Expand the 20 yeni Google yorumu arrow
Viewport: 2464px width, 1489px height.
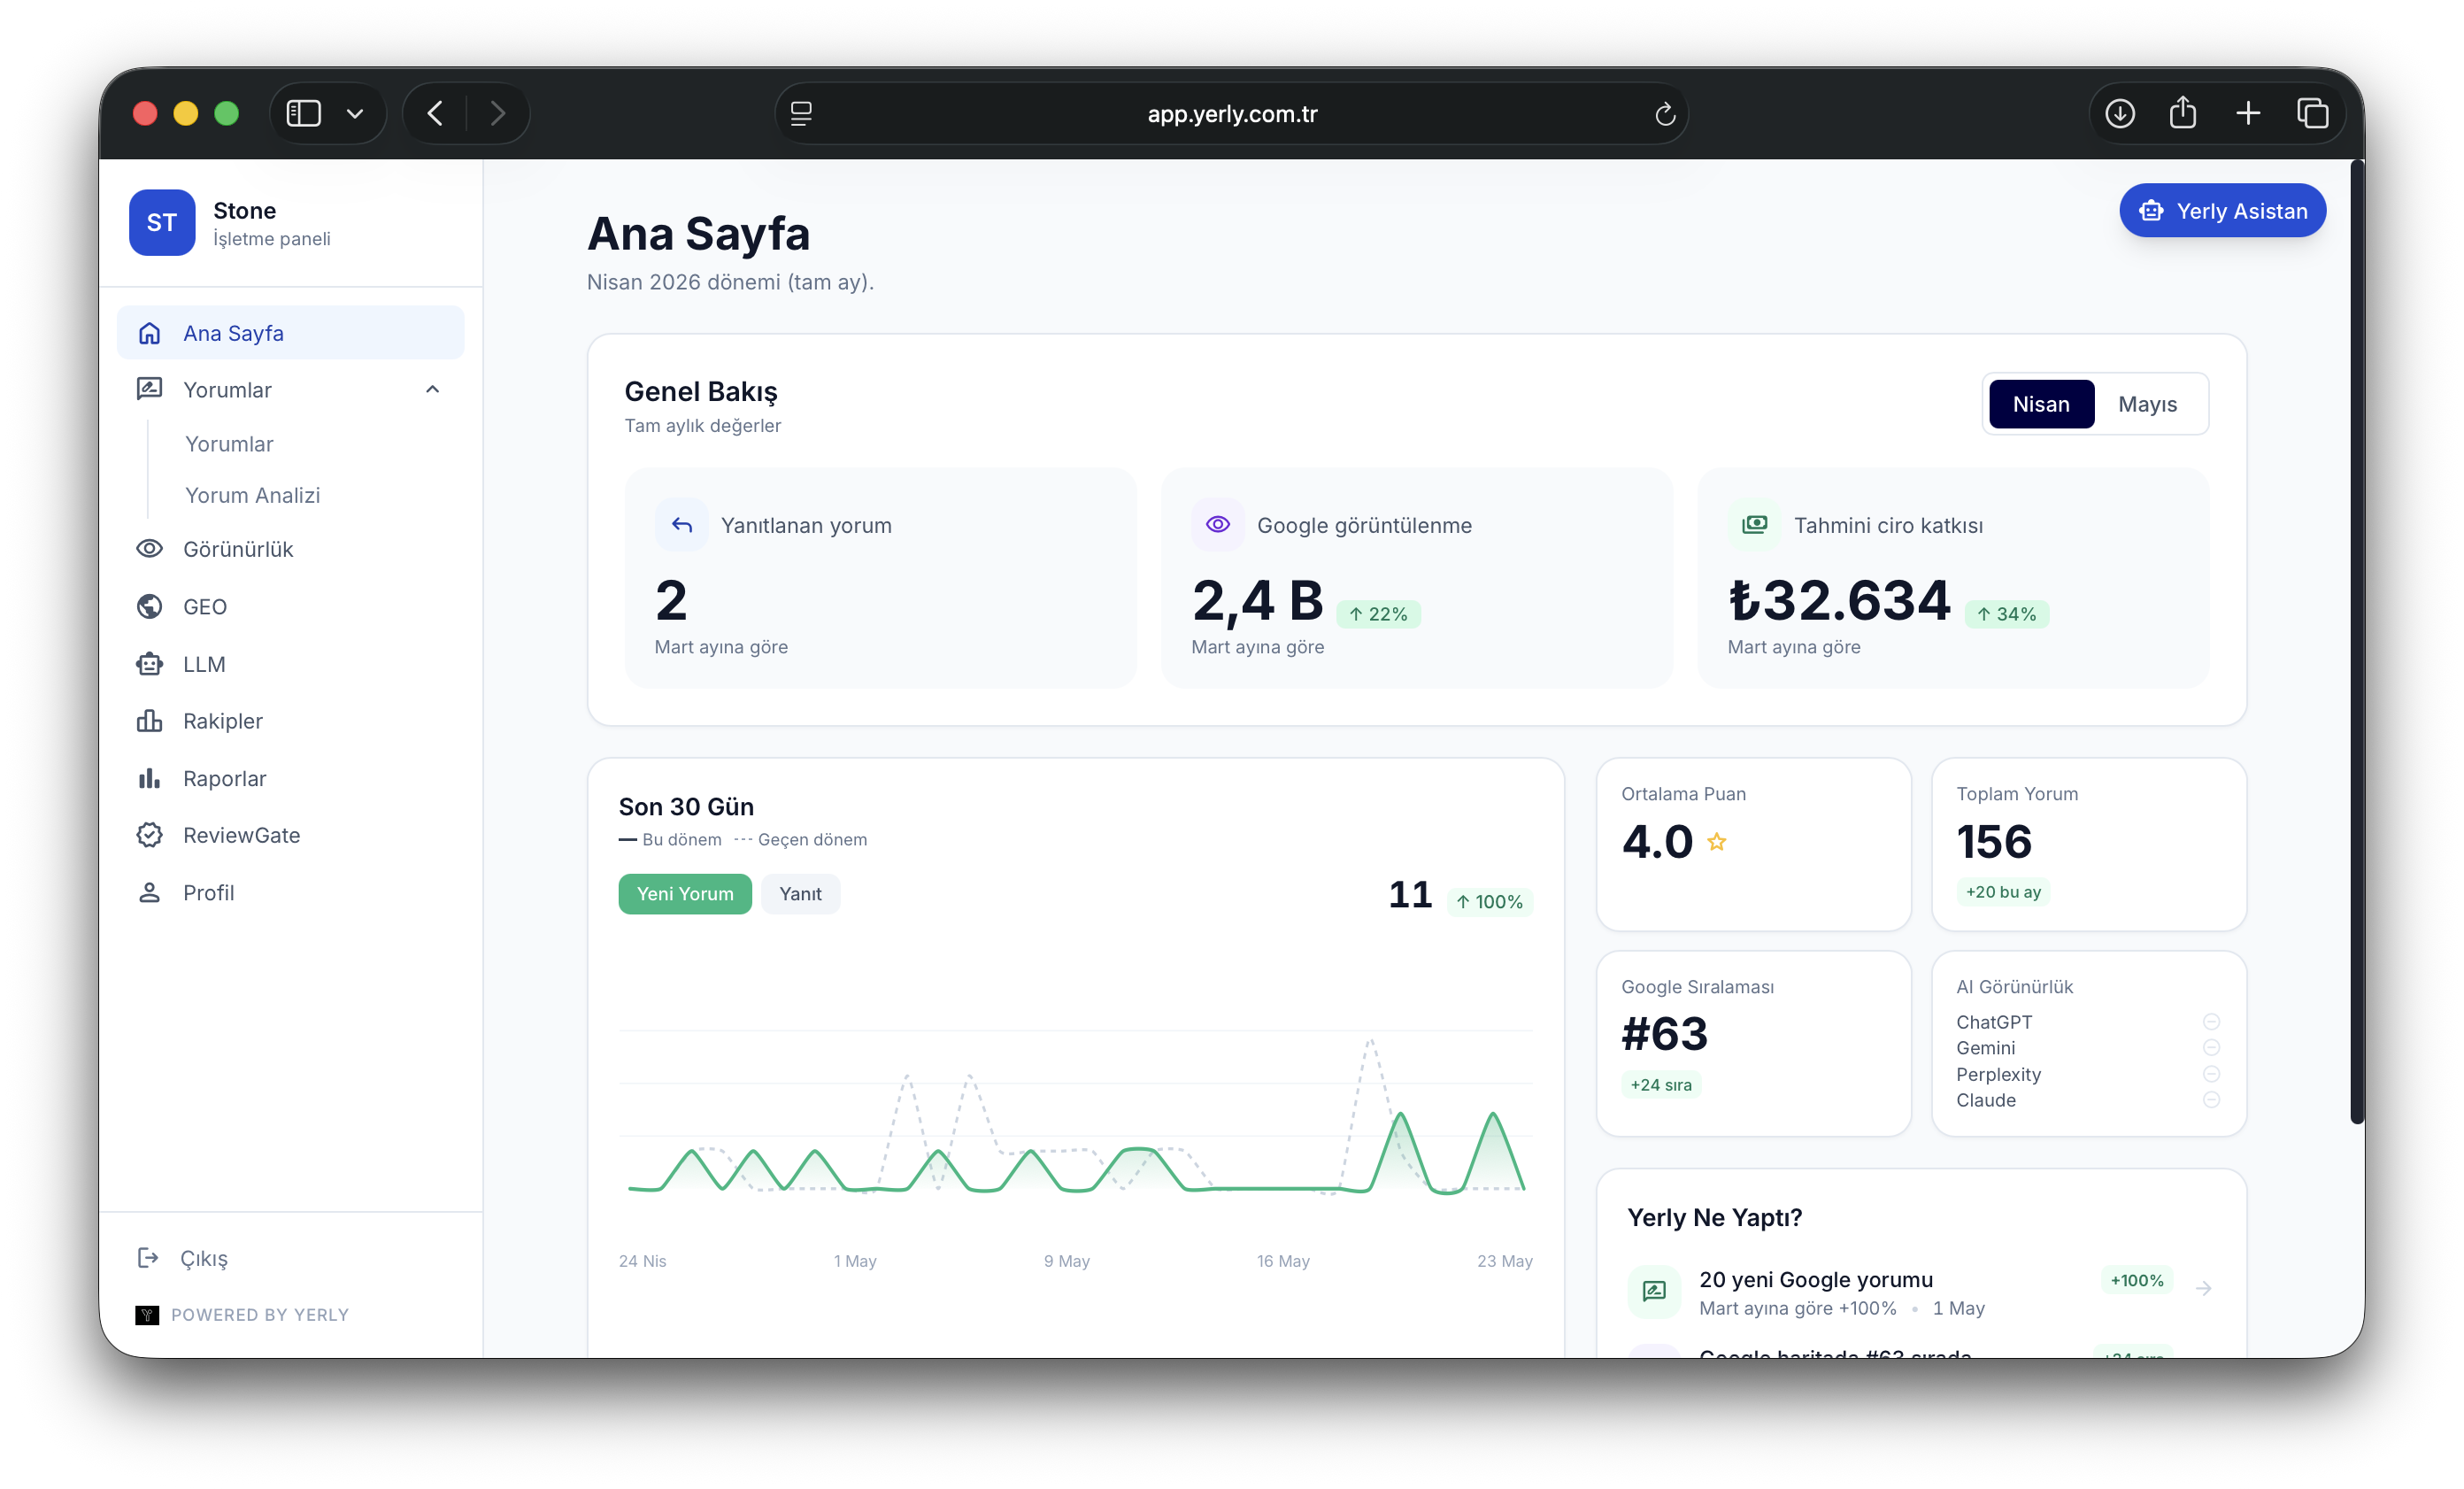pos(2203,1288)
